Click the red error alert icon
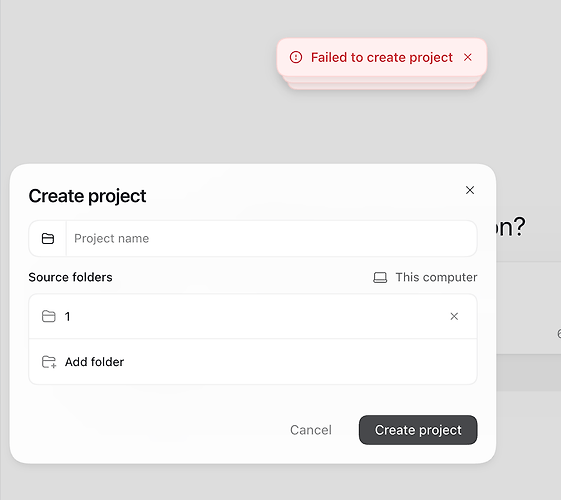 pos(296,57)
